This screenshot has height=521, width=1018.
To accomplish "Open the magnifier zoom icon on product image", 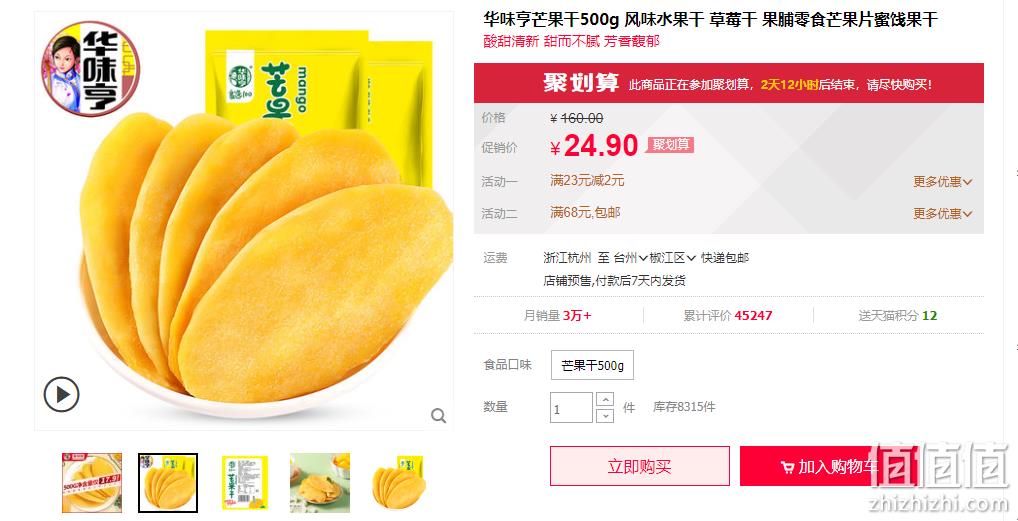I will pyautogui.click(x=439, y=416).
